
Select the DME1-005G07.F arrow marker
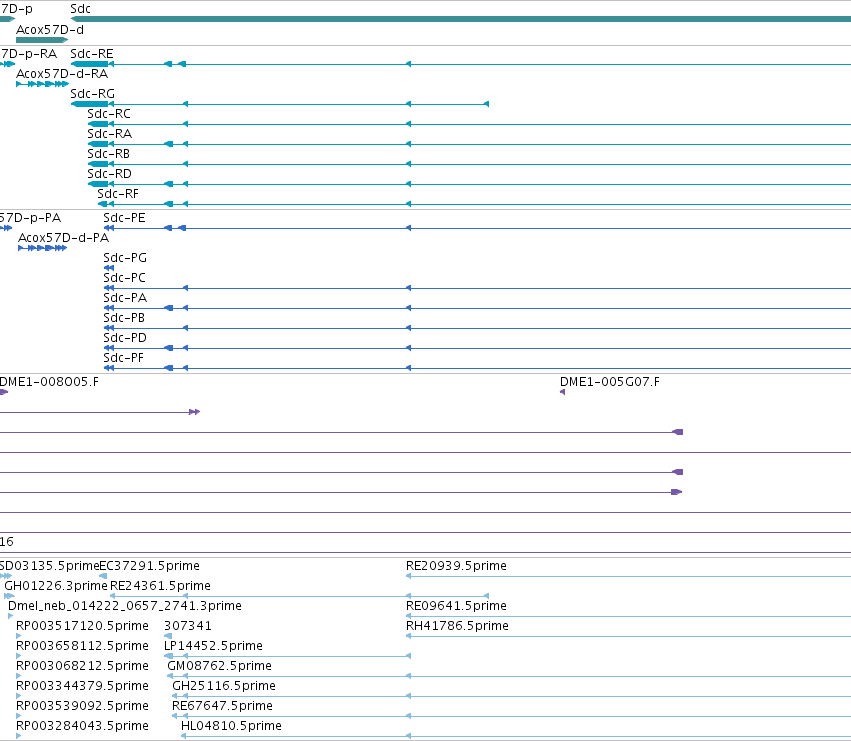click(x=562, y=392)
